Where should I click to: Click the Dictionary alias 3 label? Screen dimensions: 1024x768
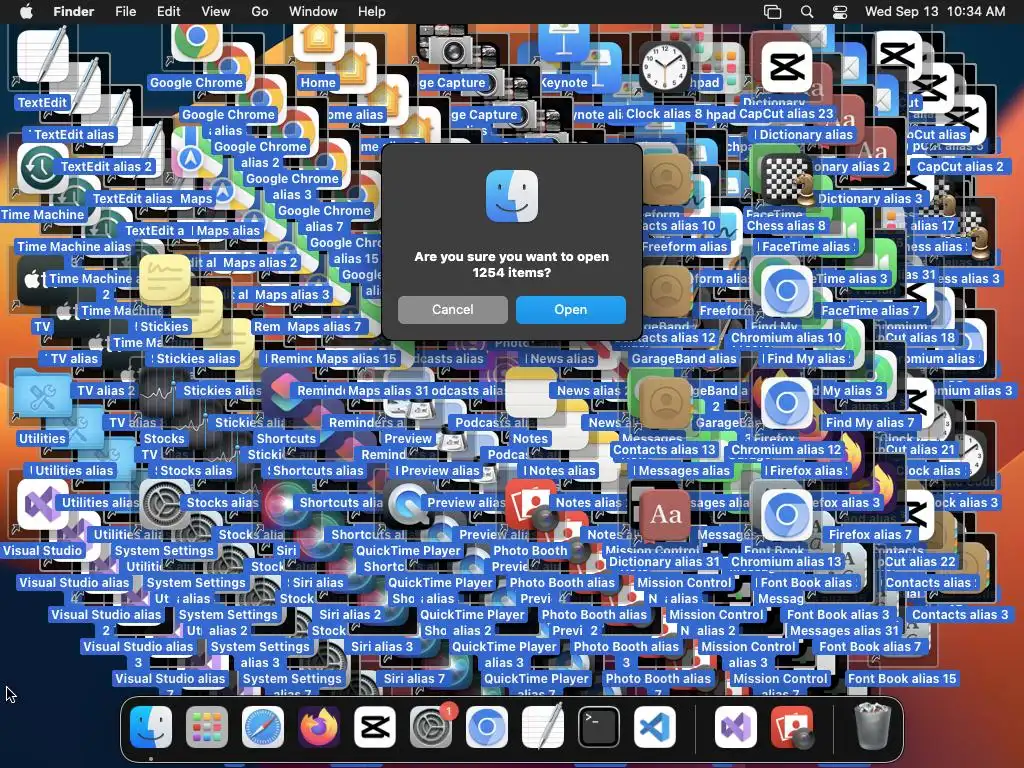(x=870, y=199)
